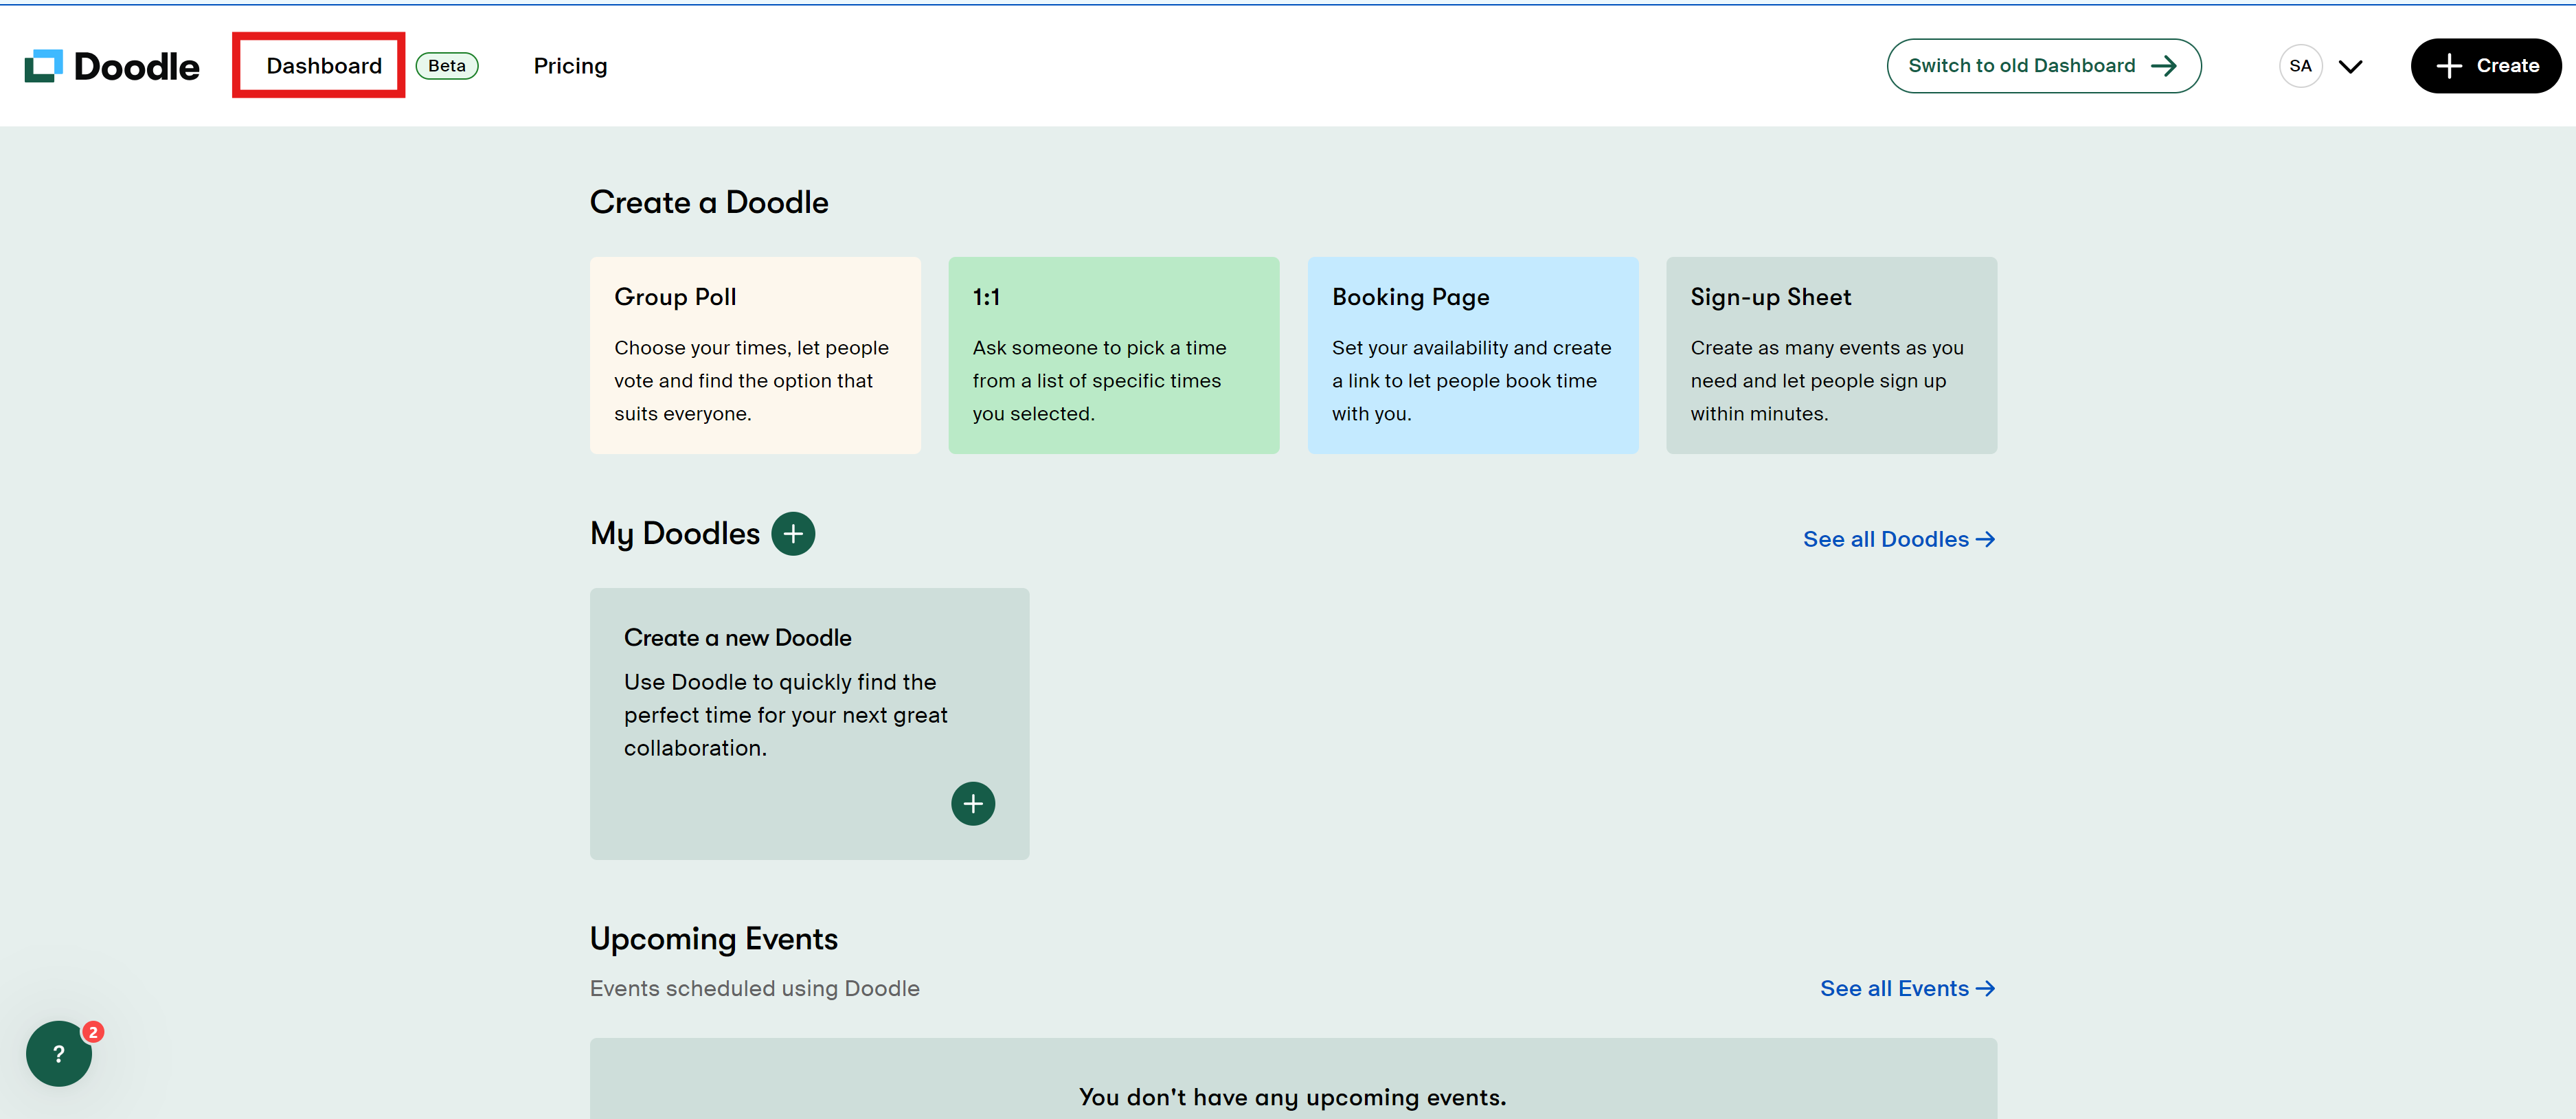Open the See all Events link
The height and width of the screenshot is (1119, 2576).
[x=1893, y=988]
